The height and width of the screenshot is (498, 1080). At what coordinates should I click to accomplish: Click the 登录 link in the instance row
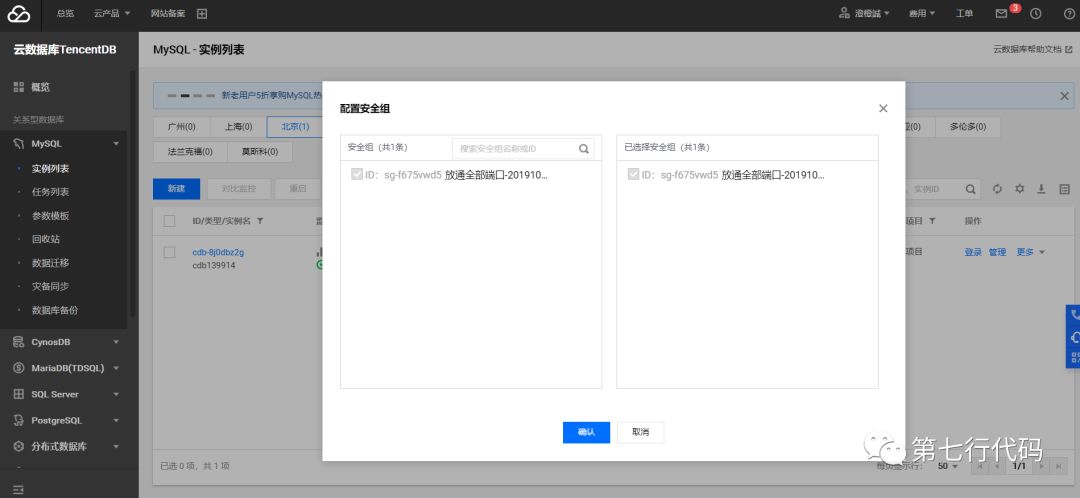coord(973,252)
